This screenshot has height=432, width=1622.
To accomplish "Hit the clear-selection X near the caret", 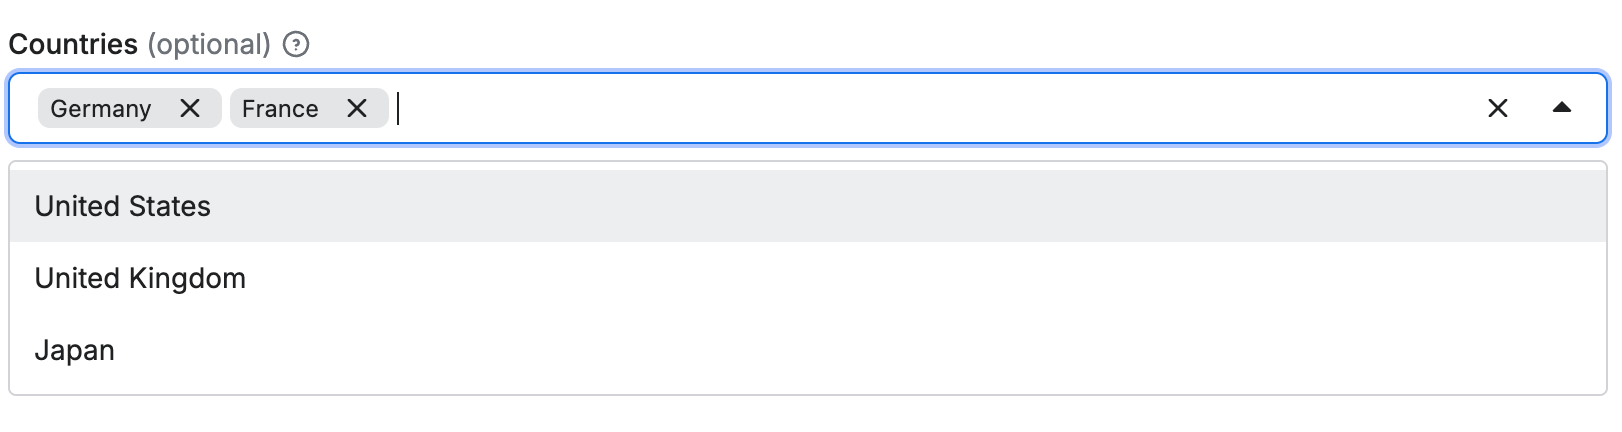I will pyautogui.click(x=1497, y=108).
